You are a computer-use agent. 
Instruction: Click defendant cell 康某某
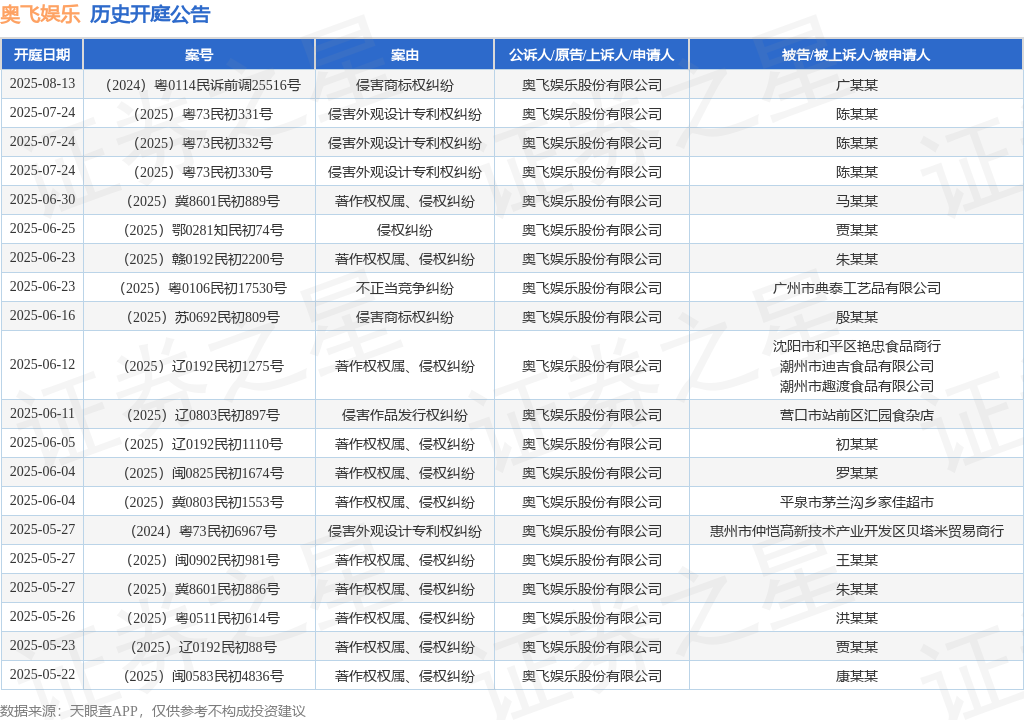pyautogui.click(x=857, y=676)
